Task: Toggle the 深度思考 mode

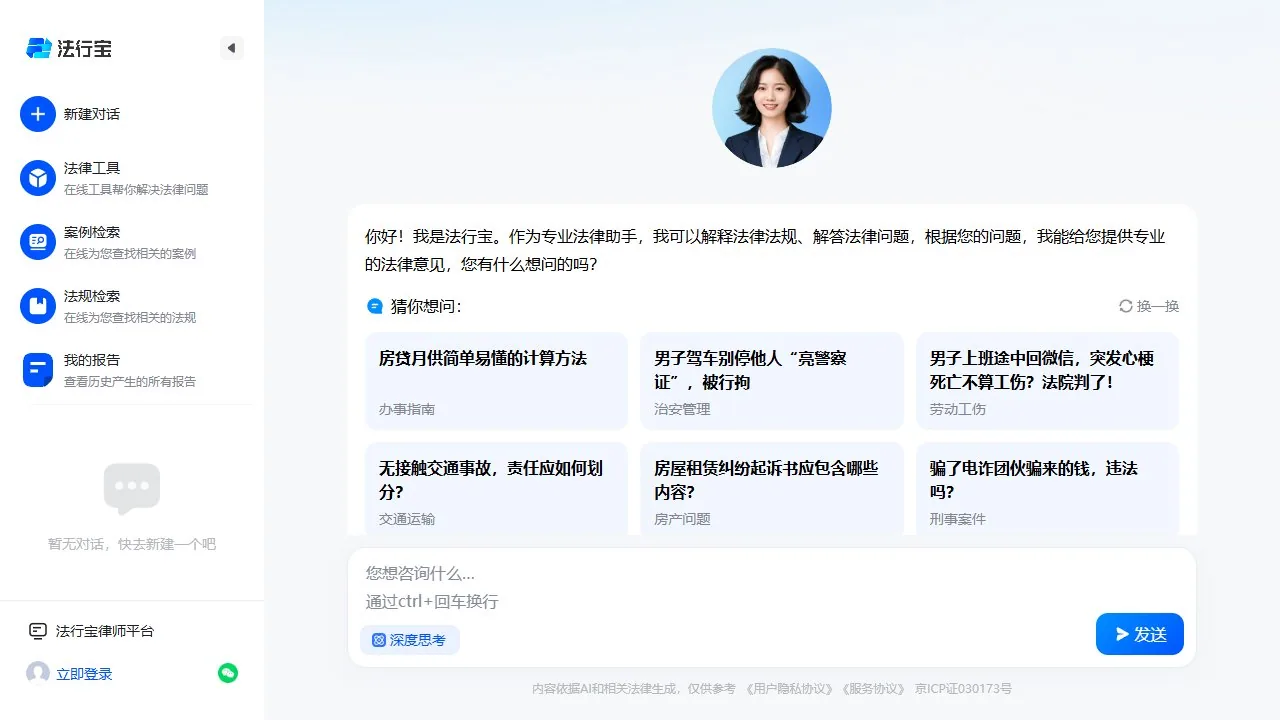Action: click(x=410, y=640)
